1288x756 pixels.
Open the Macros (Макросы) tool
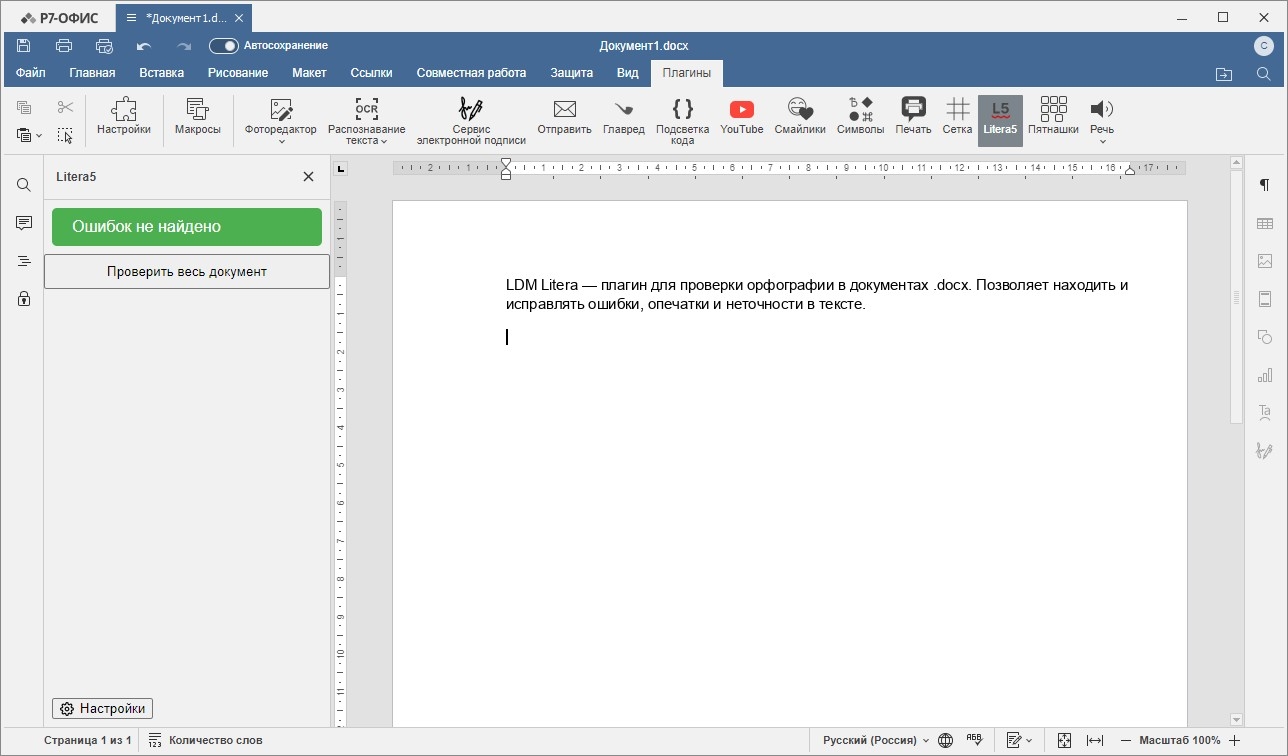(197, 117)
